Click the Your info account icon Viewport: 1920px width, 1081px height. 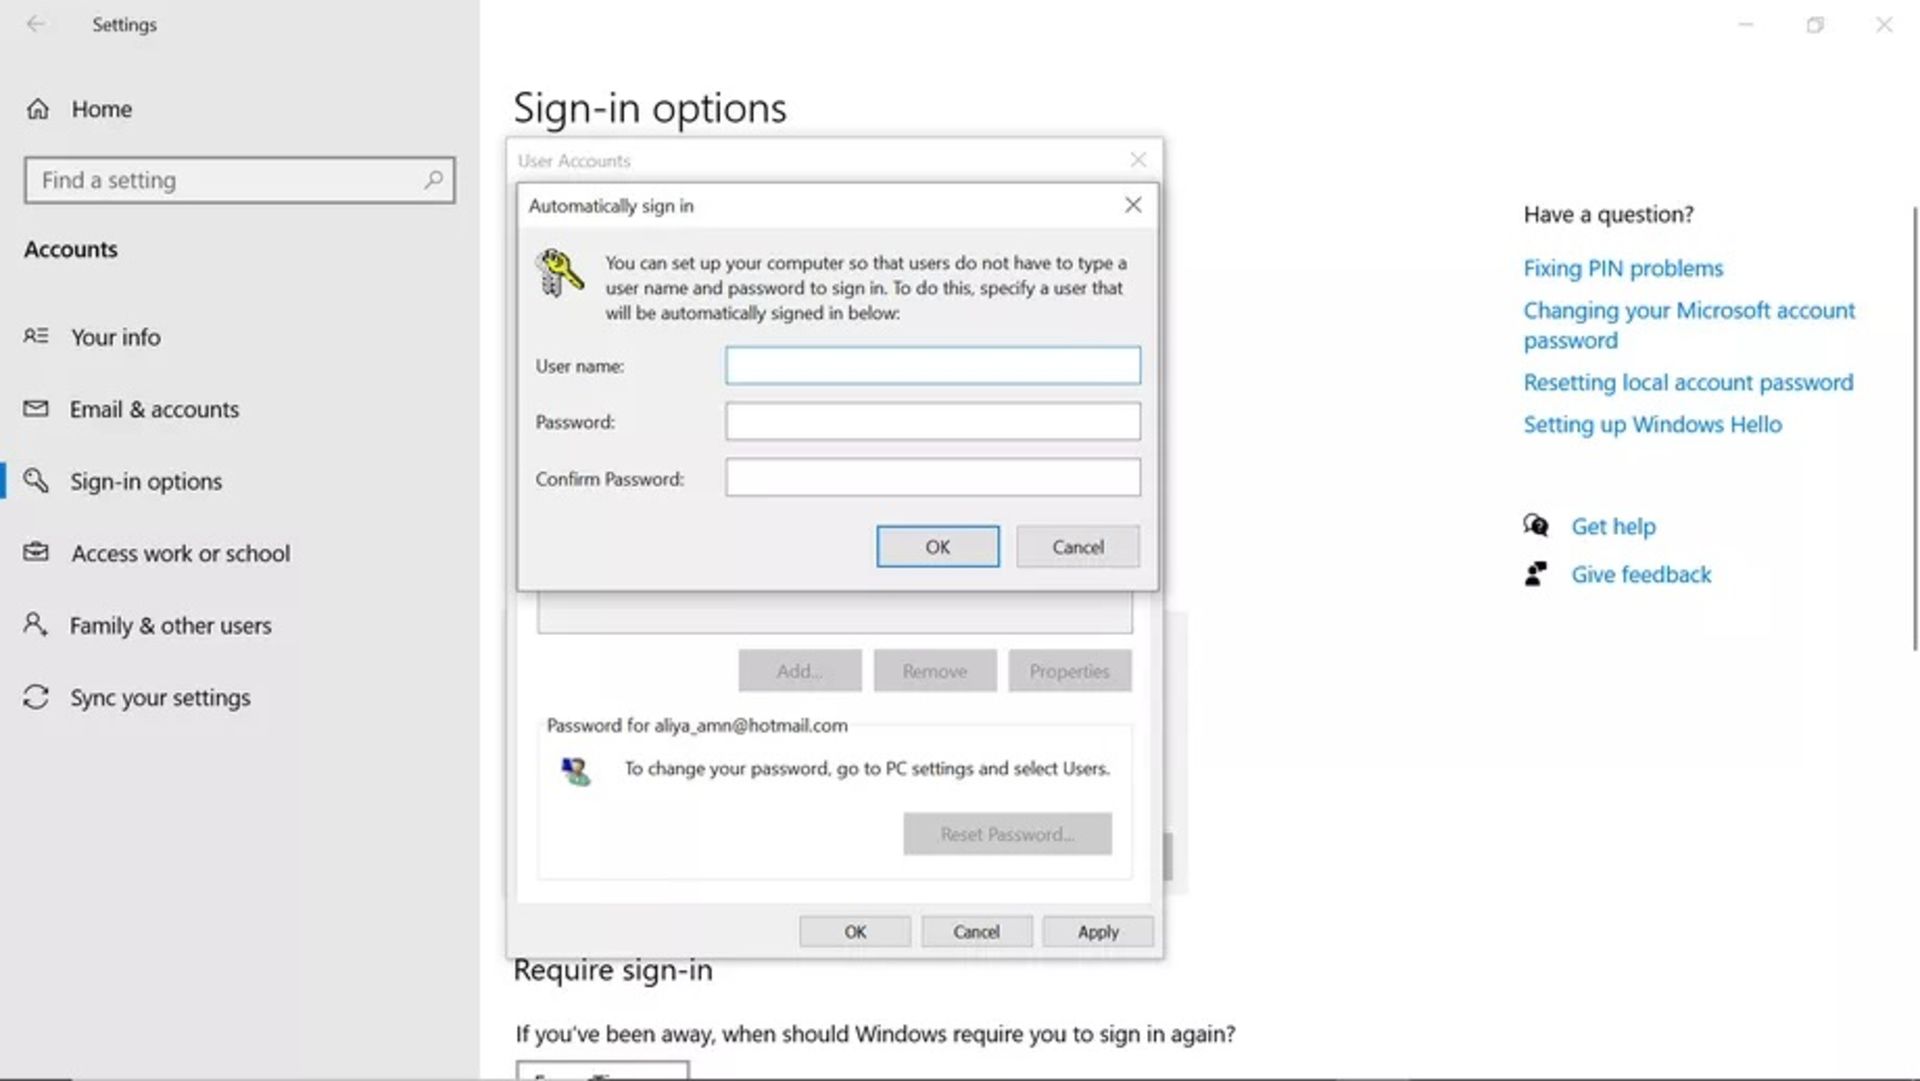37,336
